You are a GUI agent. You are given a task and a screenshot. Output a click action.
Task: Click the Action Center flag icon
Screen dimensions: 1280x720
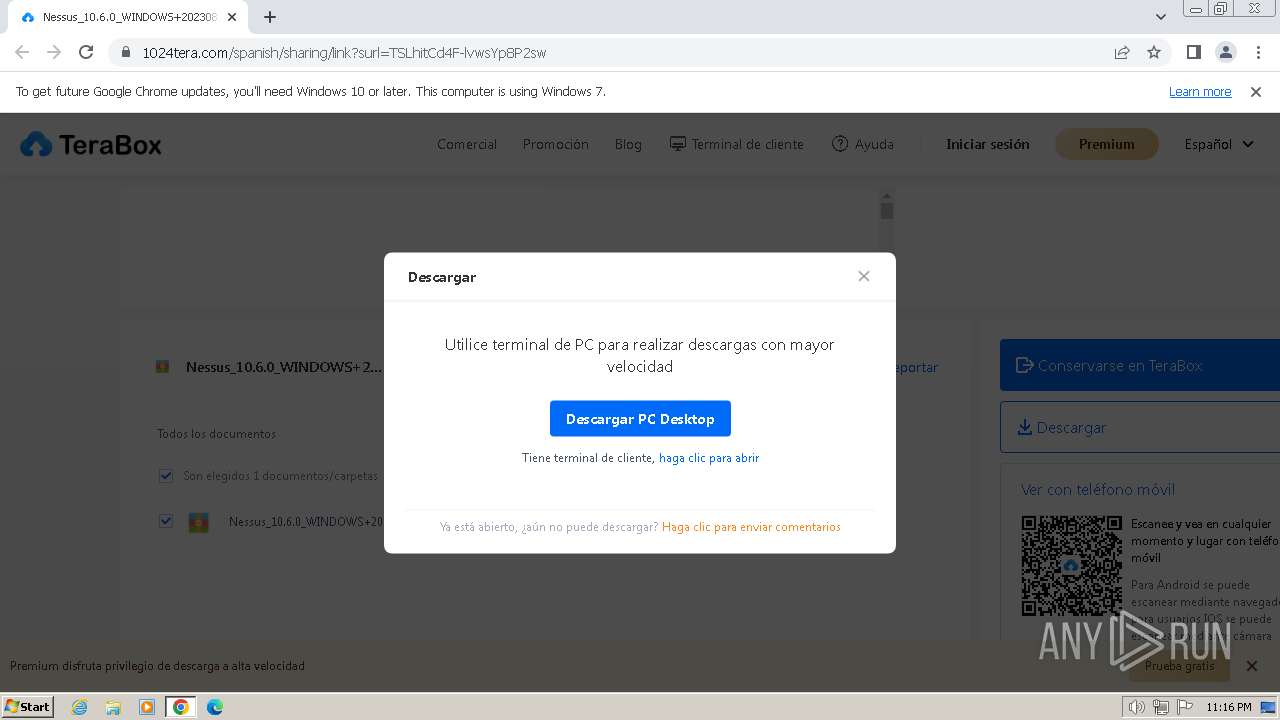[1185, 707]
